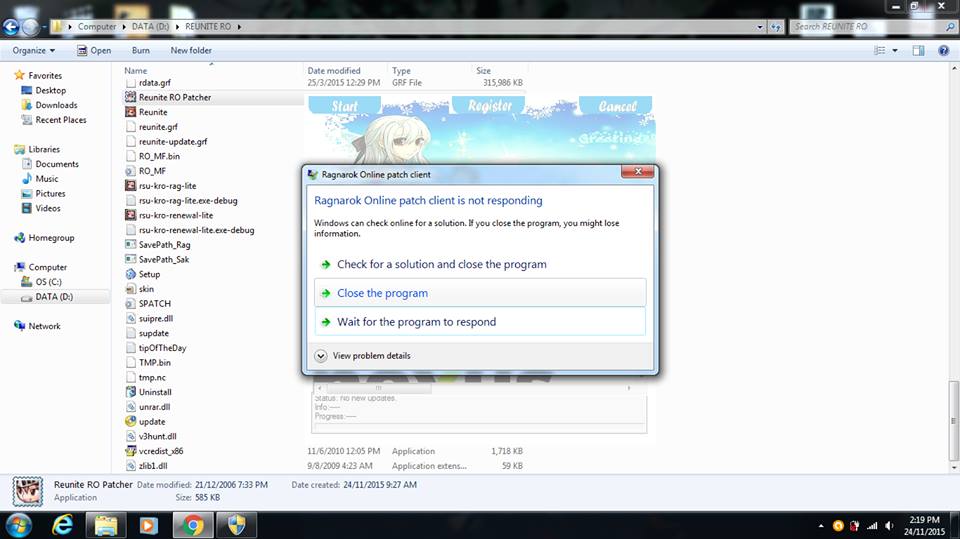Click Computer in the breadcrumb path

pyautogui.click(x=97, y=27)
